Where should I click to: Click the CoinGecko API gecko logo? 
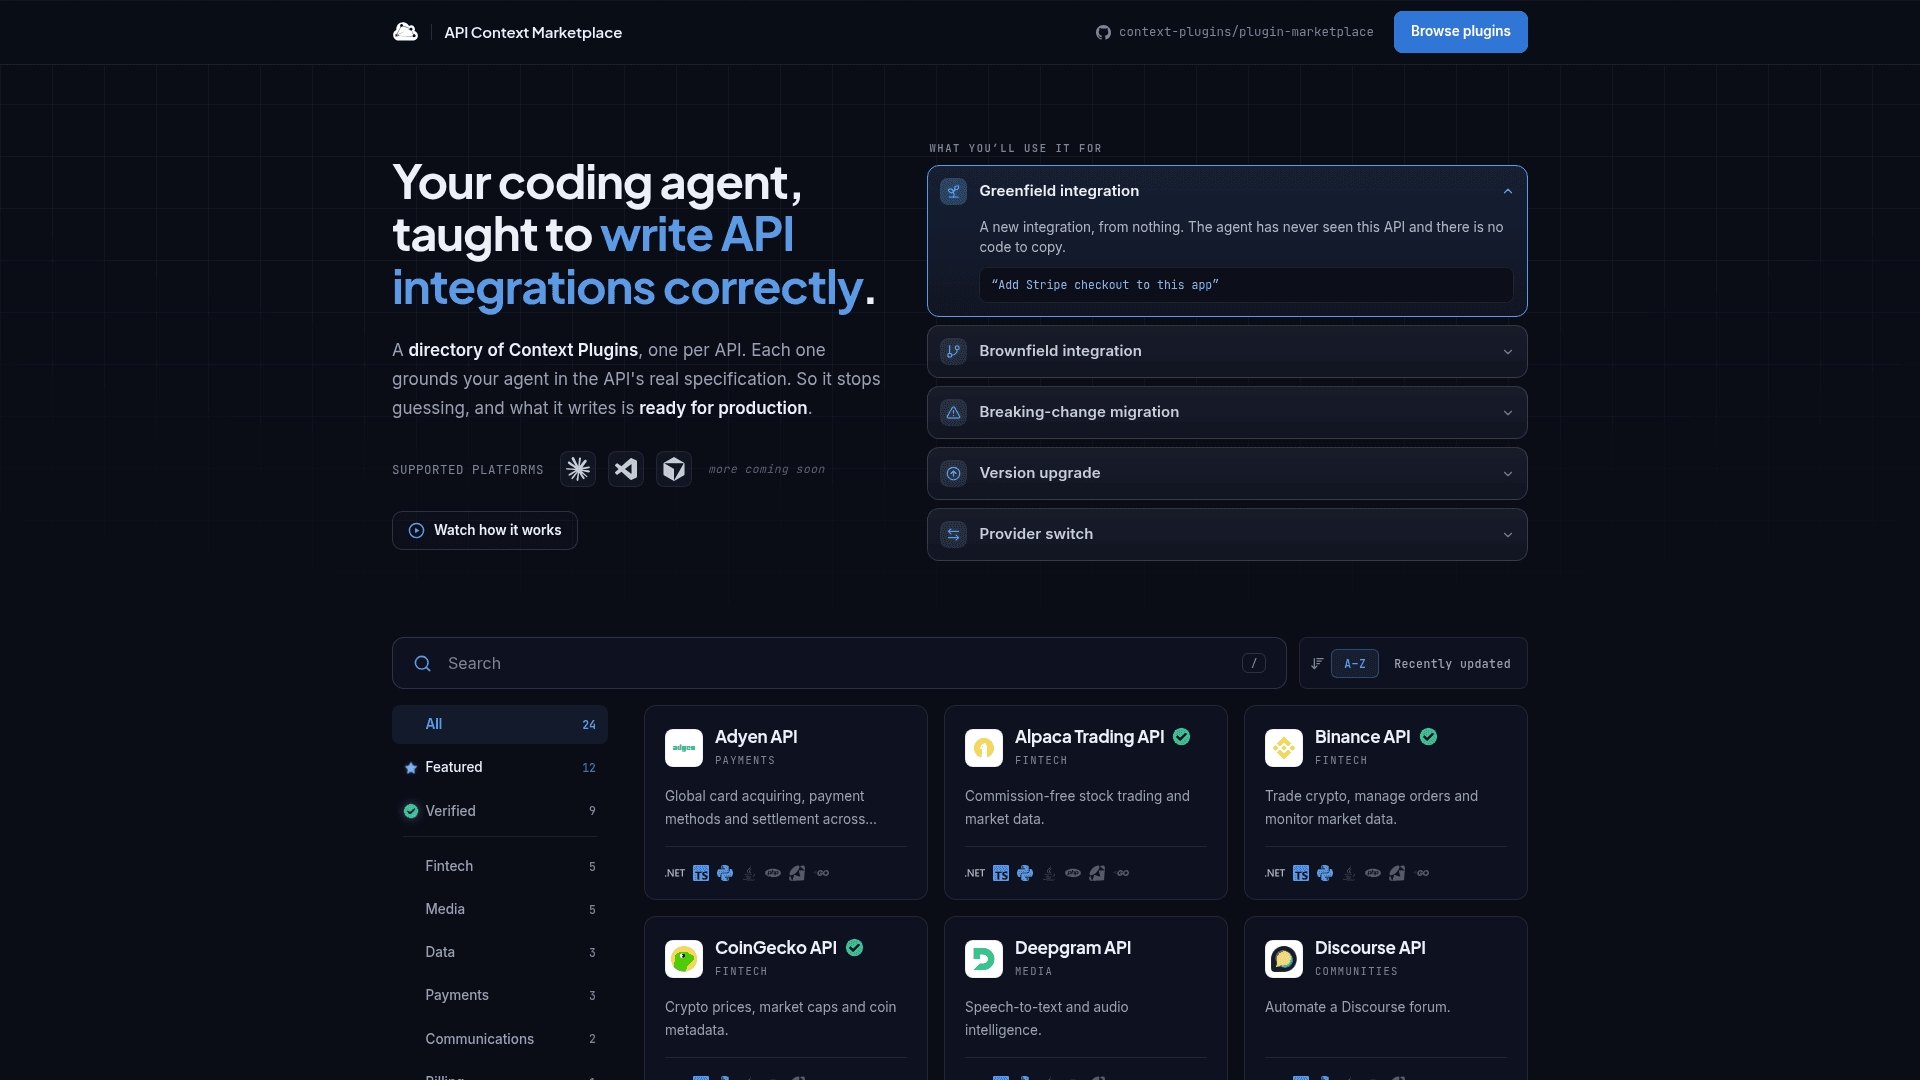[684, 959]
